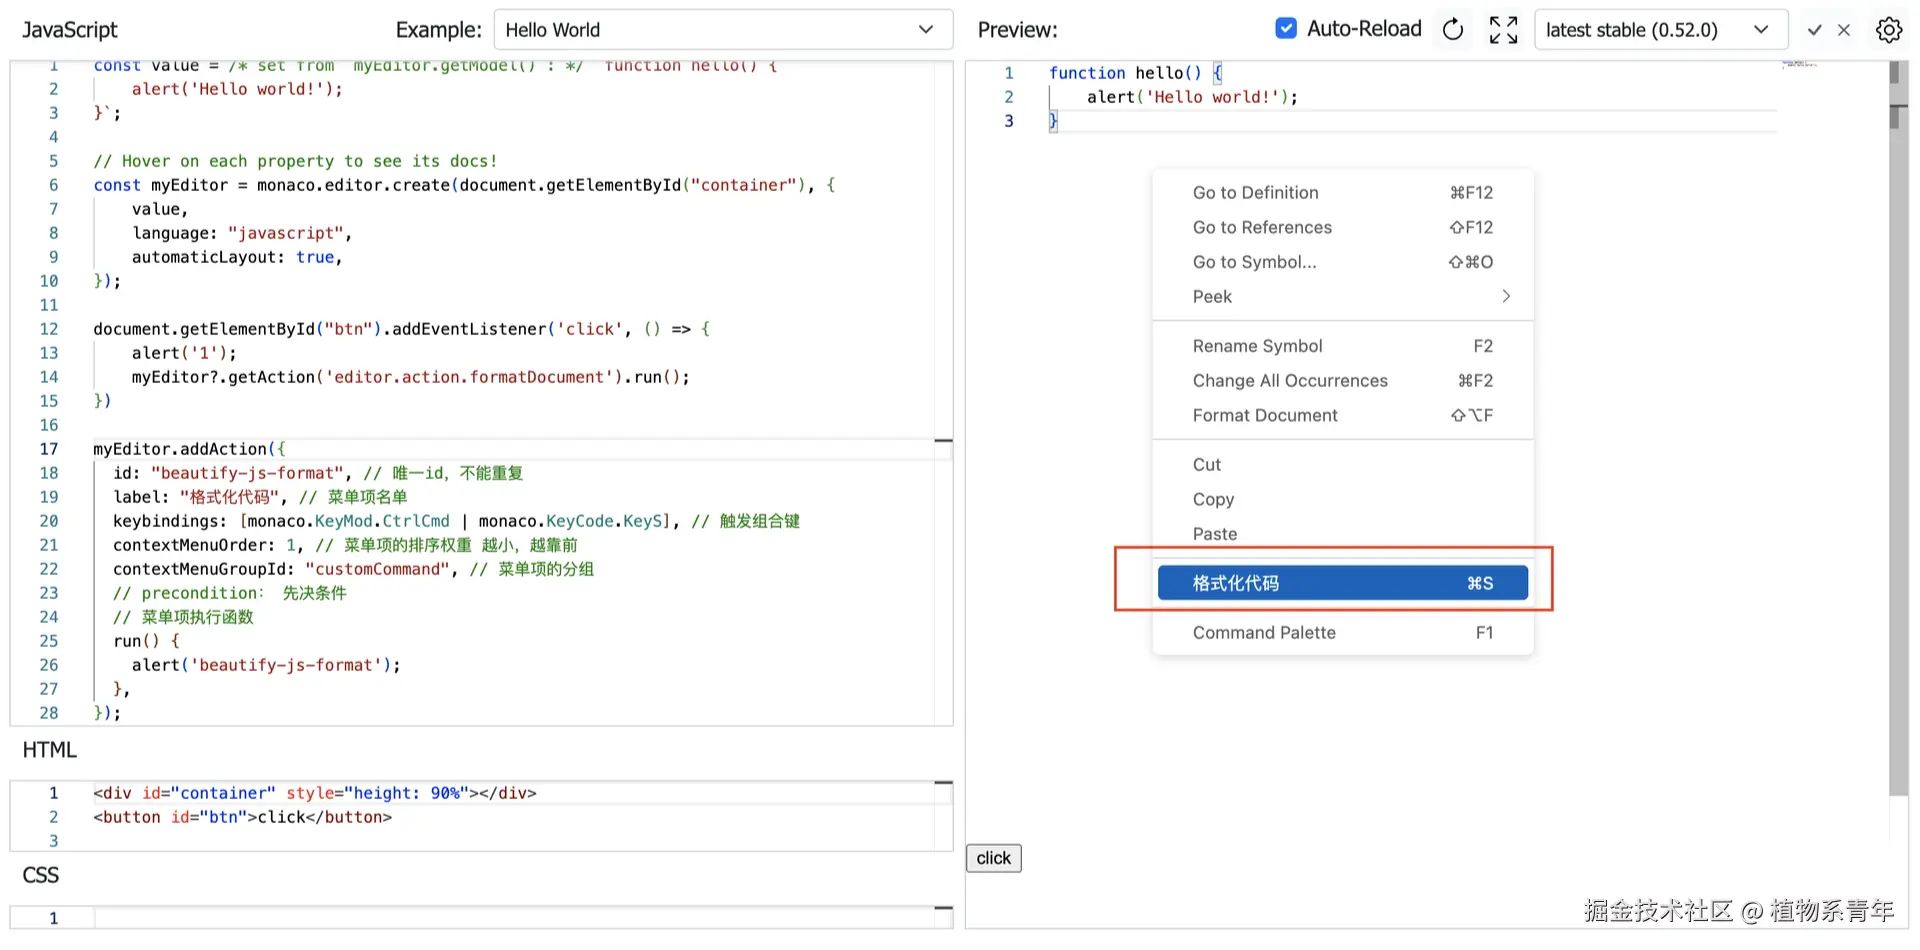This screenshot has height=950, width=1920.
Task: Click the preview editor minimap thumbnail
Action: pyautogui.click(x=1799, y=64)
